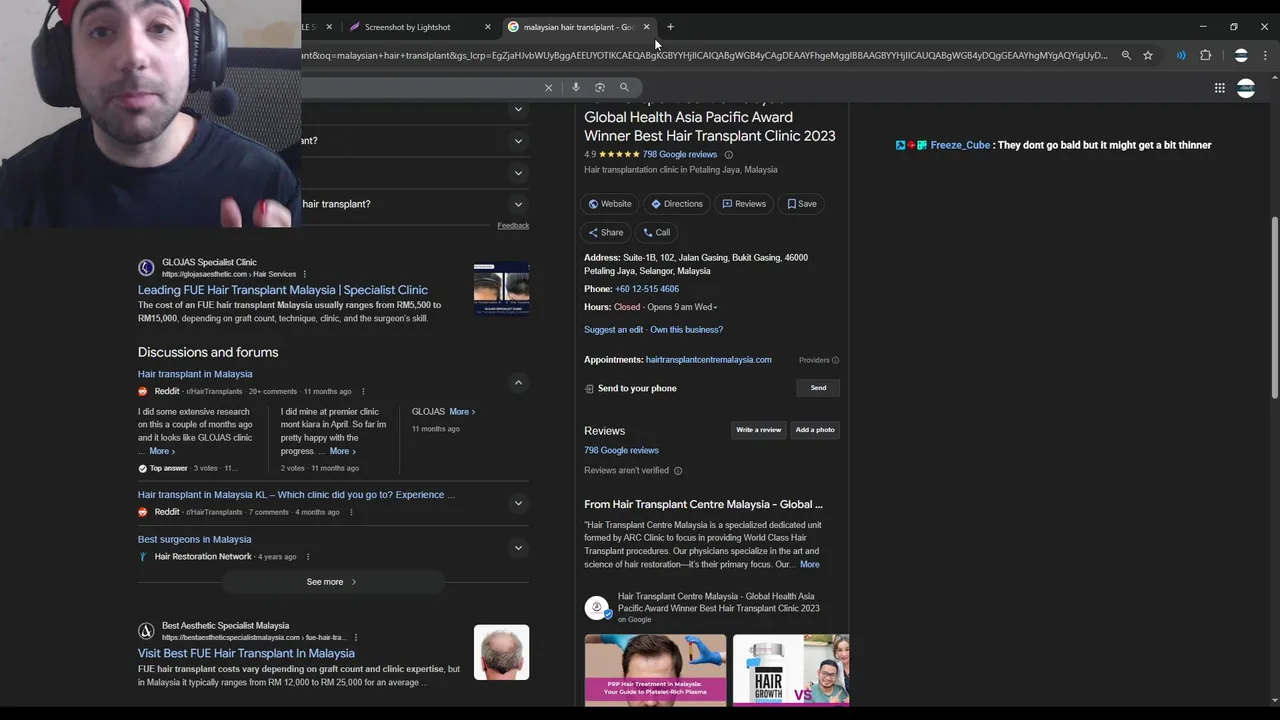Switch to malaysian hair transplant tab
The height and width of the screenshot is (720, 1280).
[580, 27]
